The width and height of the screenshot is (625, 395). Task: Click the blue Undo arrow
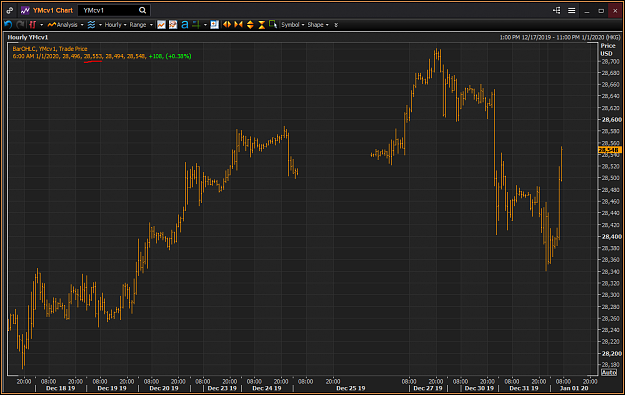pyautogui.click(x=8, y=25)
